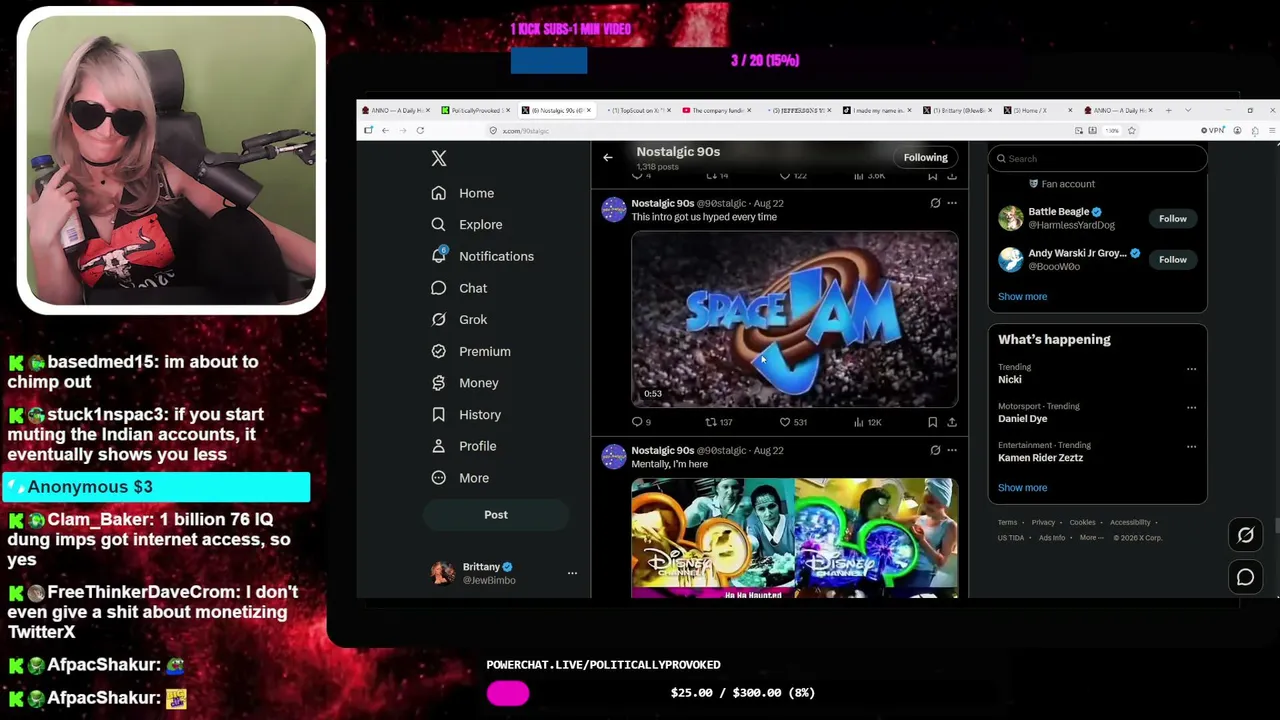Image resolution: width=1280 pixels, height=720 pixels.
Task: Open Grok from the X sidebar
Action: pos(459,320)
